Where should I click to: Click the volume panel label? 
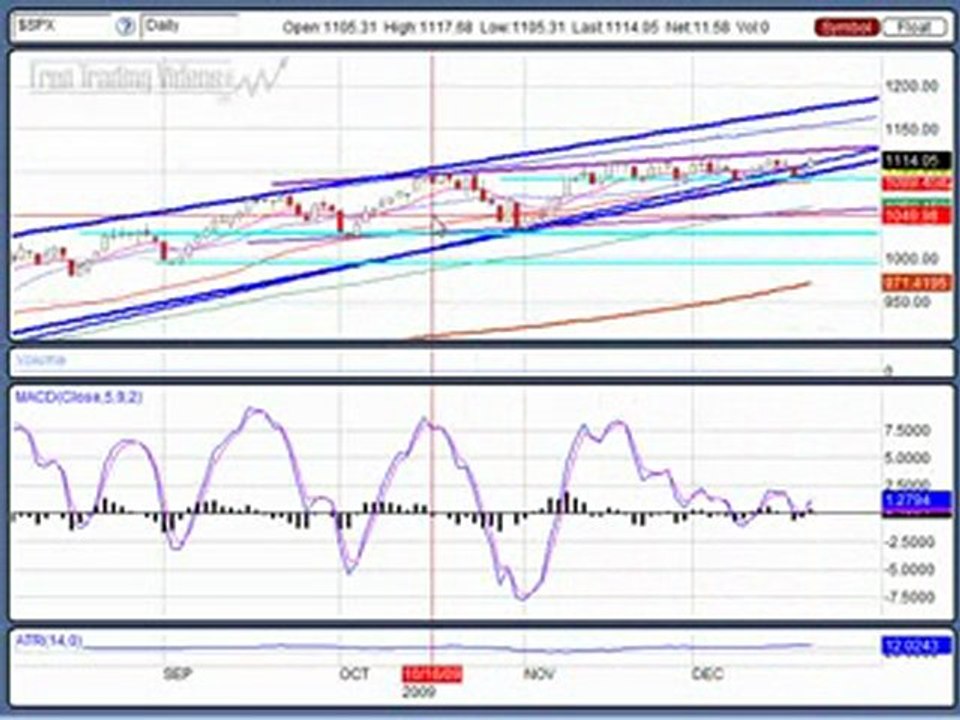pos(41,361)
